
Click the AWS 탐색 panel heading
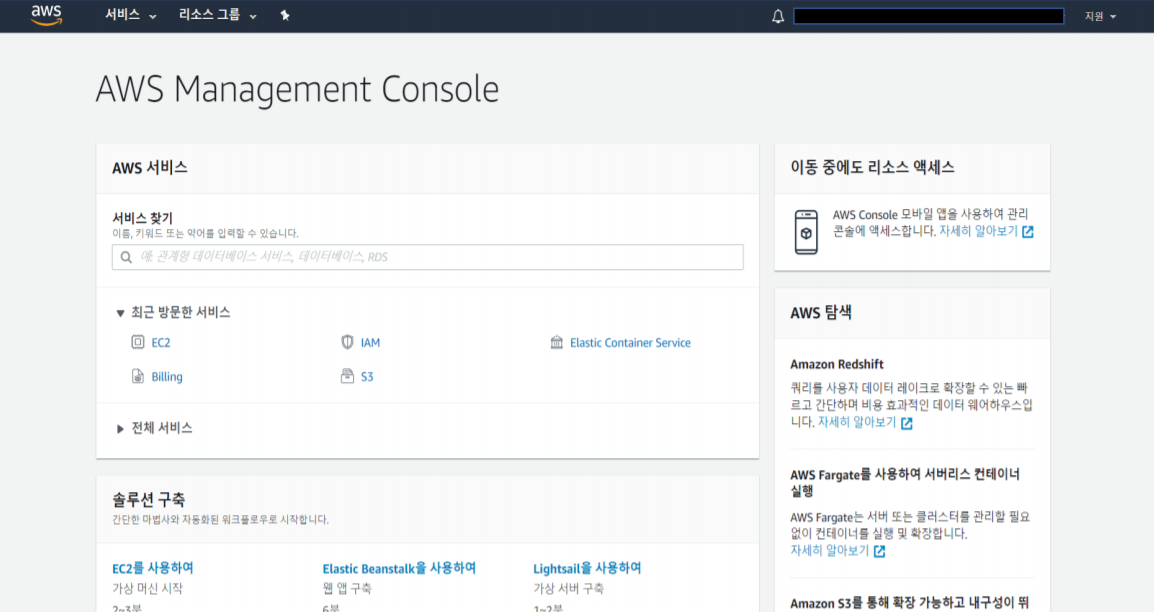click(x=821, y=313)
